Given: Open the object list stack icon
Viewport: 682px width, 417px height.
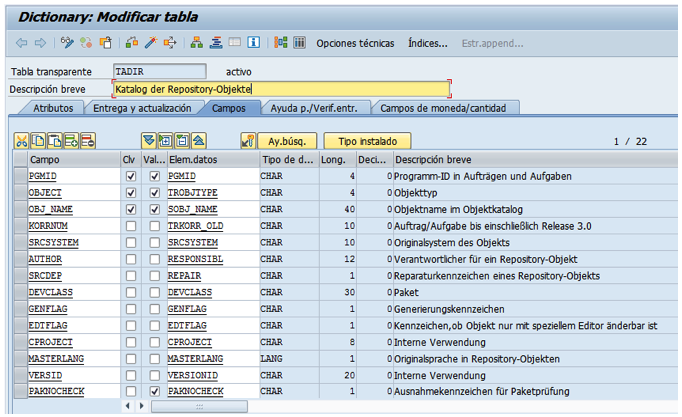Looking at the screenshot, I should pos(216,43).
